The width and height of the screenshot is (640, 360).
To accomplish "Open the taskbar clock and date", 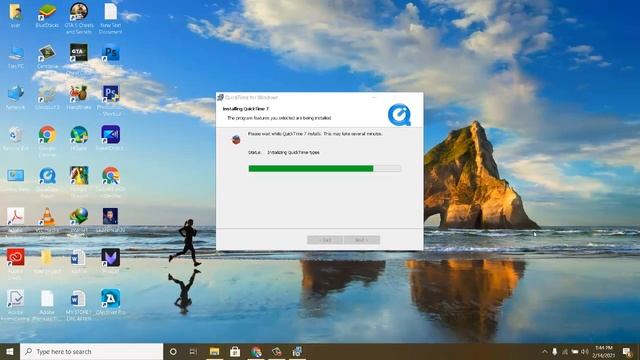I will pyautogui.click(x=604, y=351).
